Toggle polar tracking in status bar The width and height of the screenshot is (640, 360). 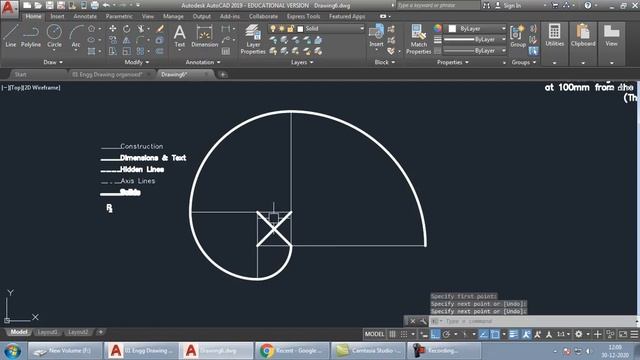click(447, 334)
